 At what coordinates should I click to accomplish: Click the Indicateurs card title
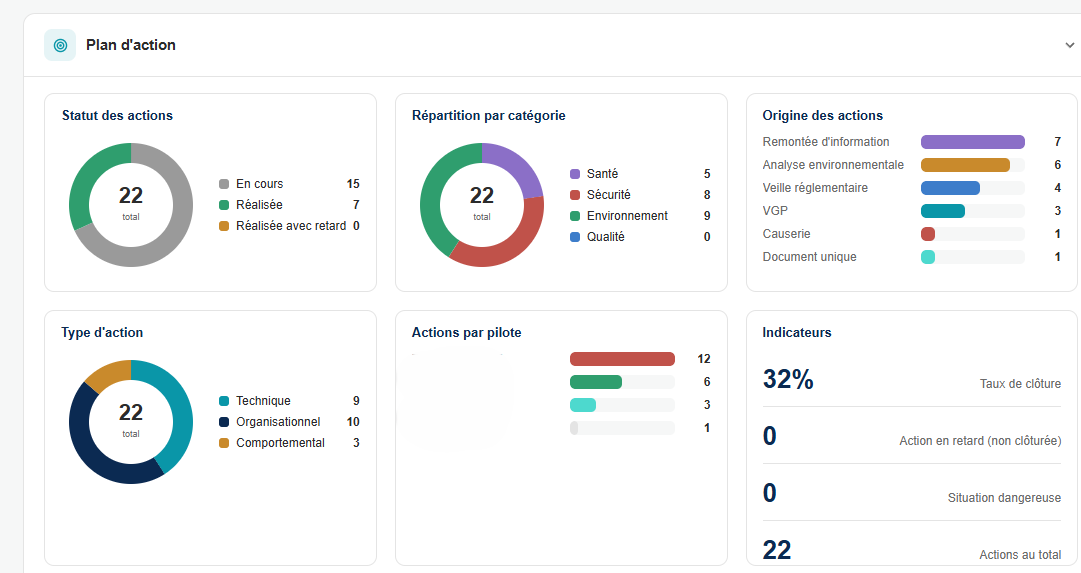click(x=797, y=332)
